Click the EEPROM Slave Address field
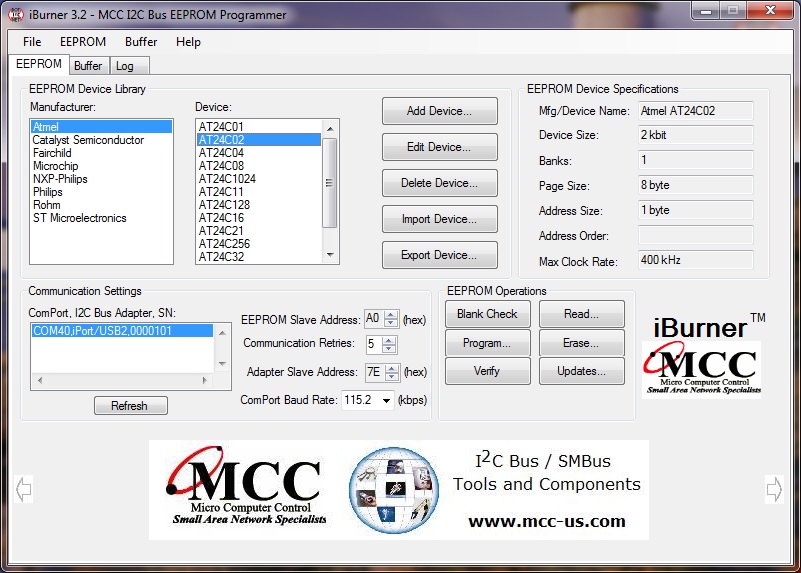 (x=373, y=319)
